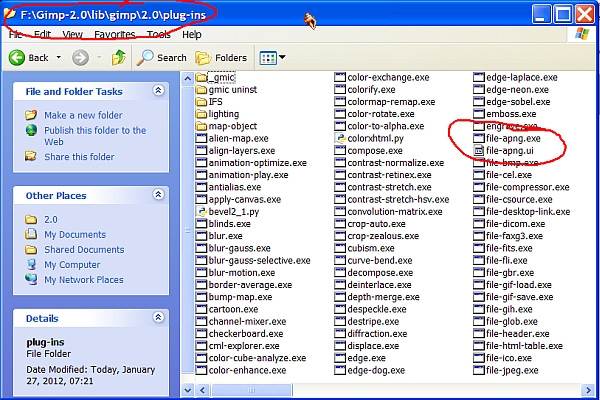600x400 pixels.
Task: Click sidebar scroll up arrow
Action: (188, 79)
